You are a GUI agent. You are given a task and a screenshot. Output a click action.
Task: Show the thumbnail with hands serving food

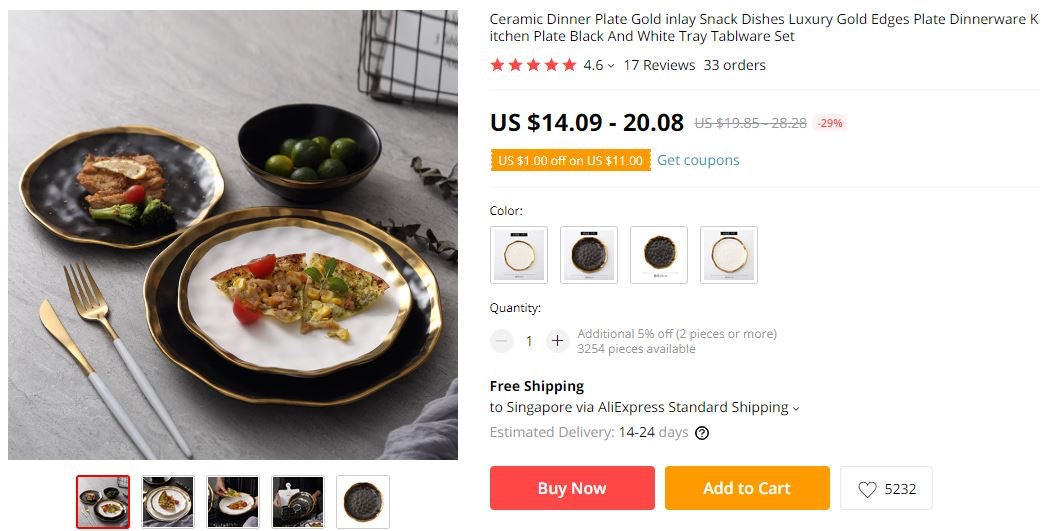[233, 501]
